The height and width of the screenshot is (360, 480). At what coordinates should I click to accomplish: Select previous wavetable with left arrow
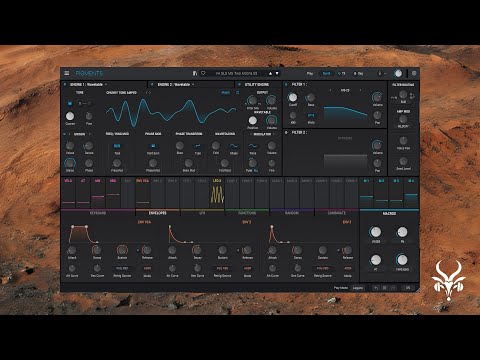146,92
